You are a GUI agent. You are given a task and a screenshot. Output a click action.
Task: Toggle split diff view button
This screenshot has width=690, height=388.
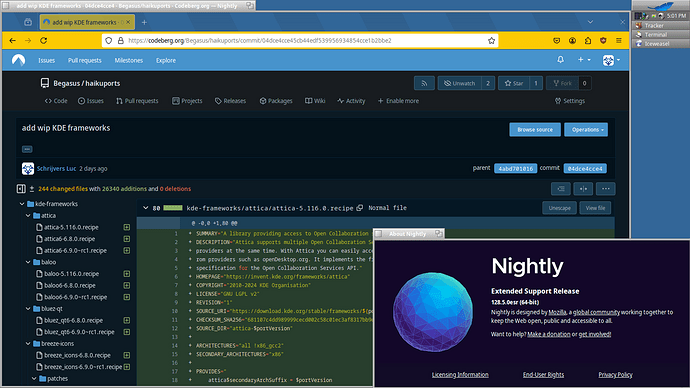coord(583,189)
